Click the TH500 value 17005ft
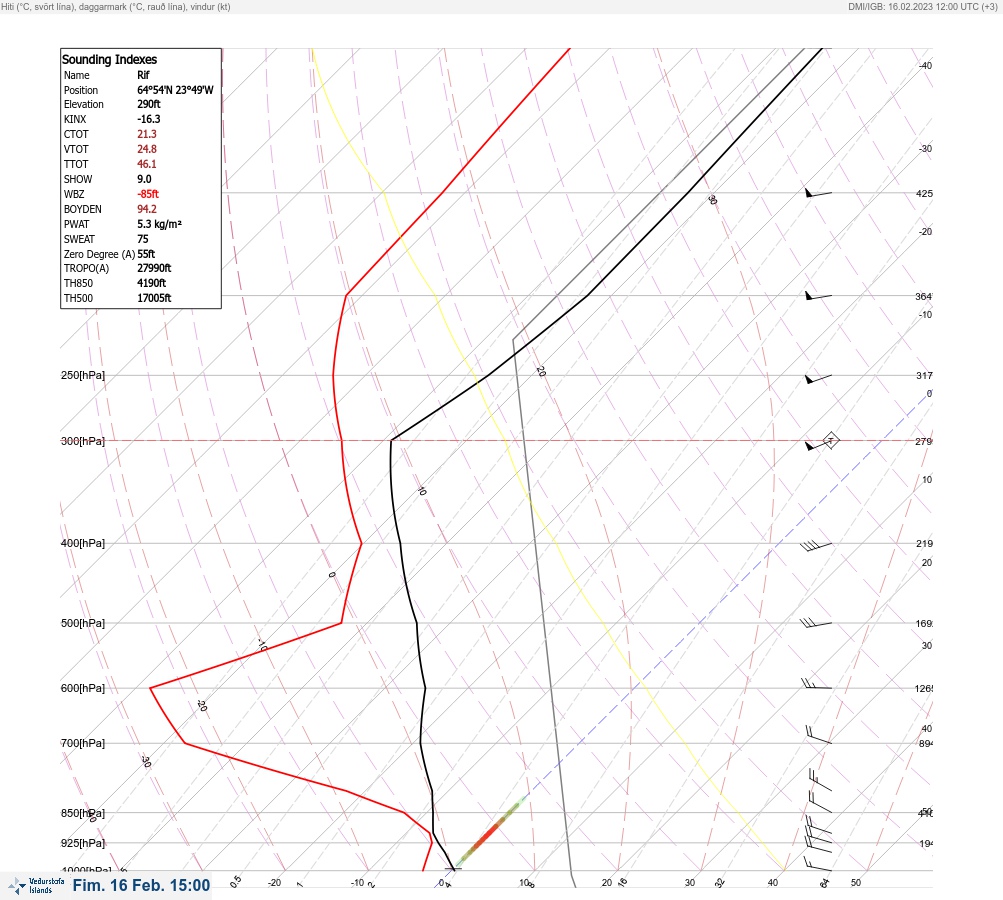The image size is (1003, 900). [x=154, y=298]
